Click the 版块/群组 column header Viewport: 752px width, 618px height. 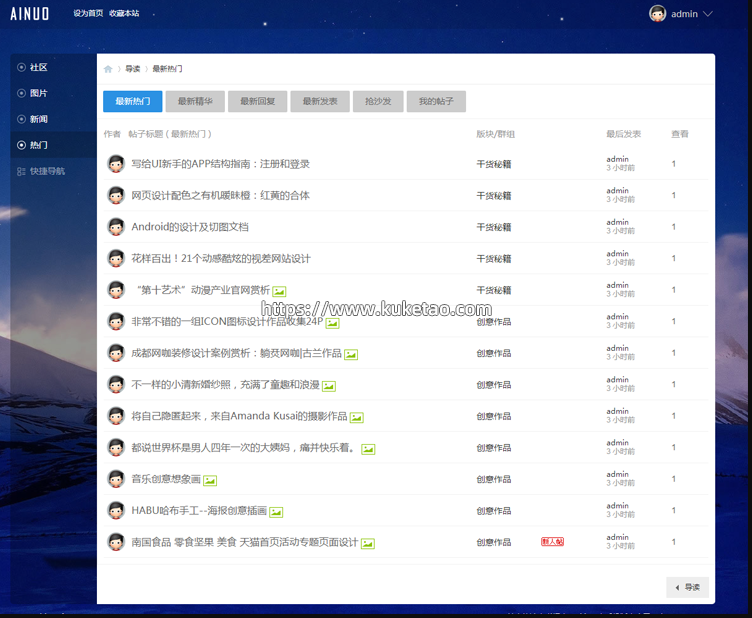(x=495, y=134)
